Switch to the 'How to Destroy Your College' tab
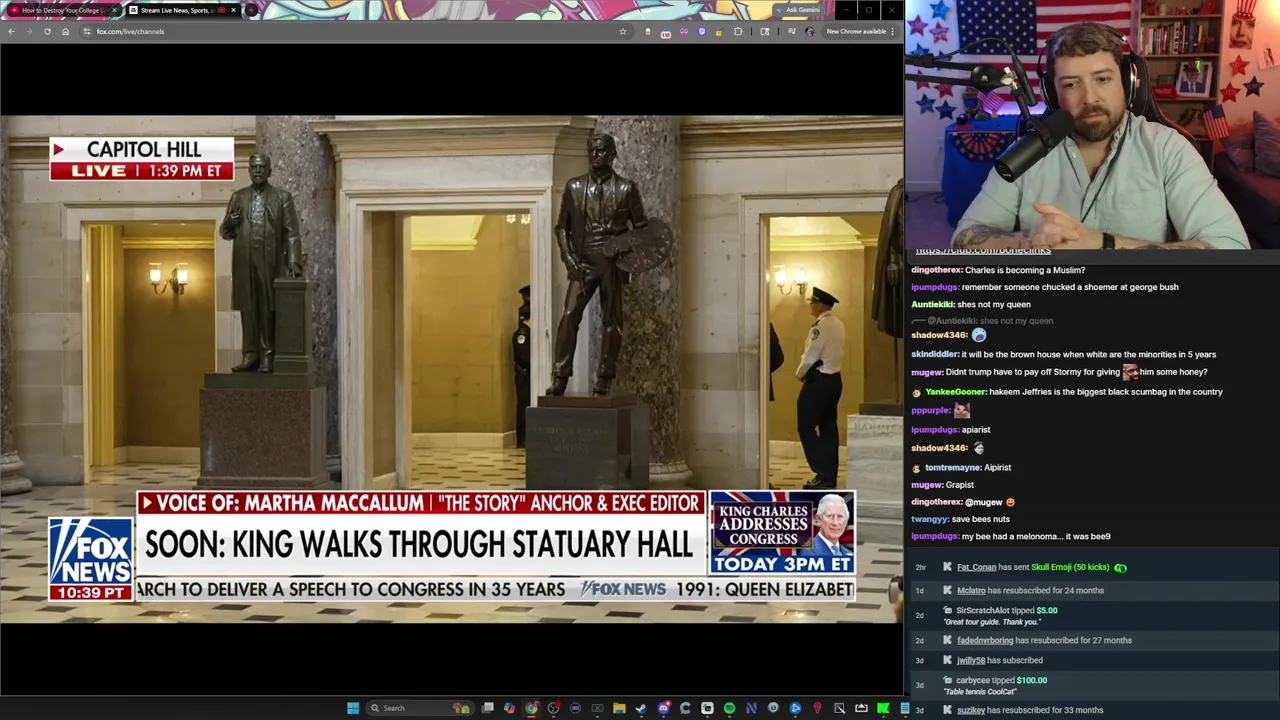The height and width of the screenshot is (720, 1280). (x=60, y=10)
